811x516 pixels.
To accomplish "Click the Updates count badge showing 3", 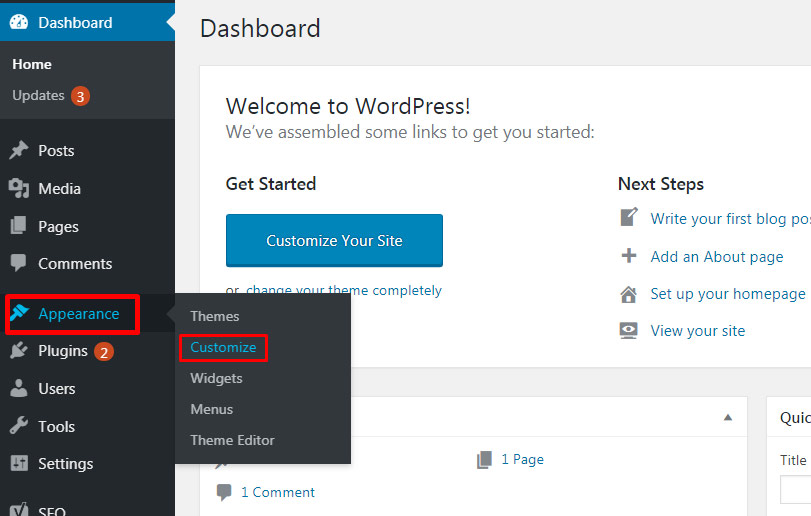I will 80,96.
